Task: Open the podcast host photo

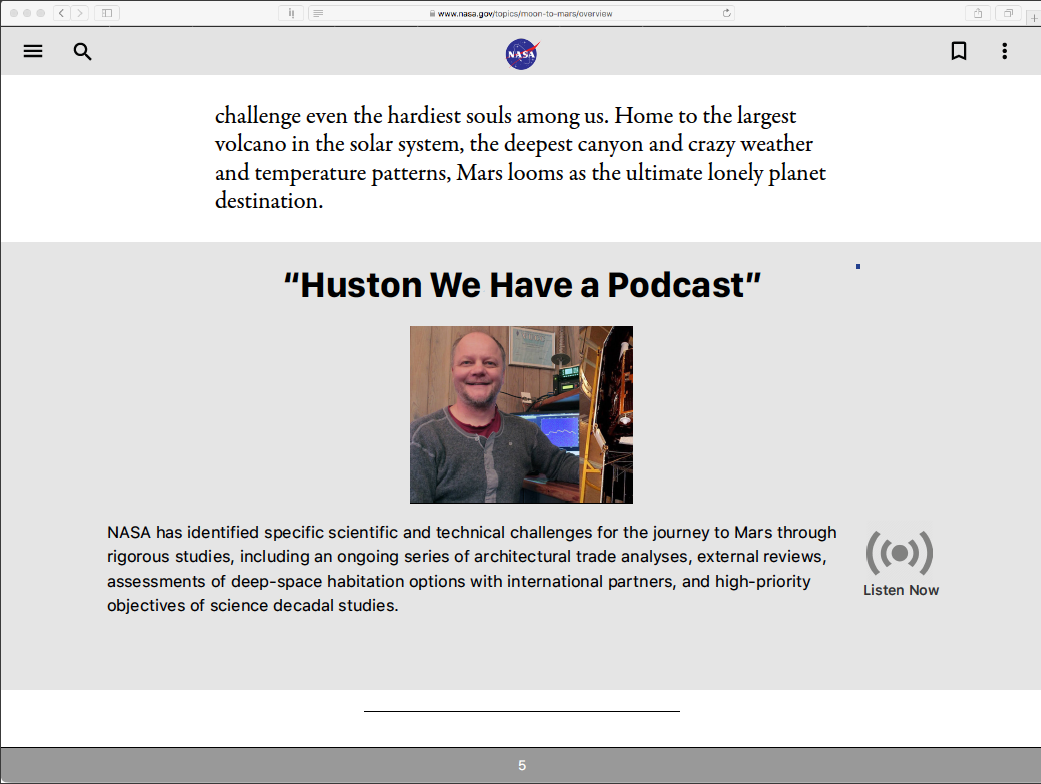Action: 521,415
